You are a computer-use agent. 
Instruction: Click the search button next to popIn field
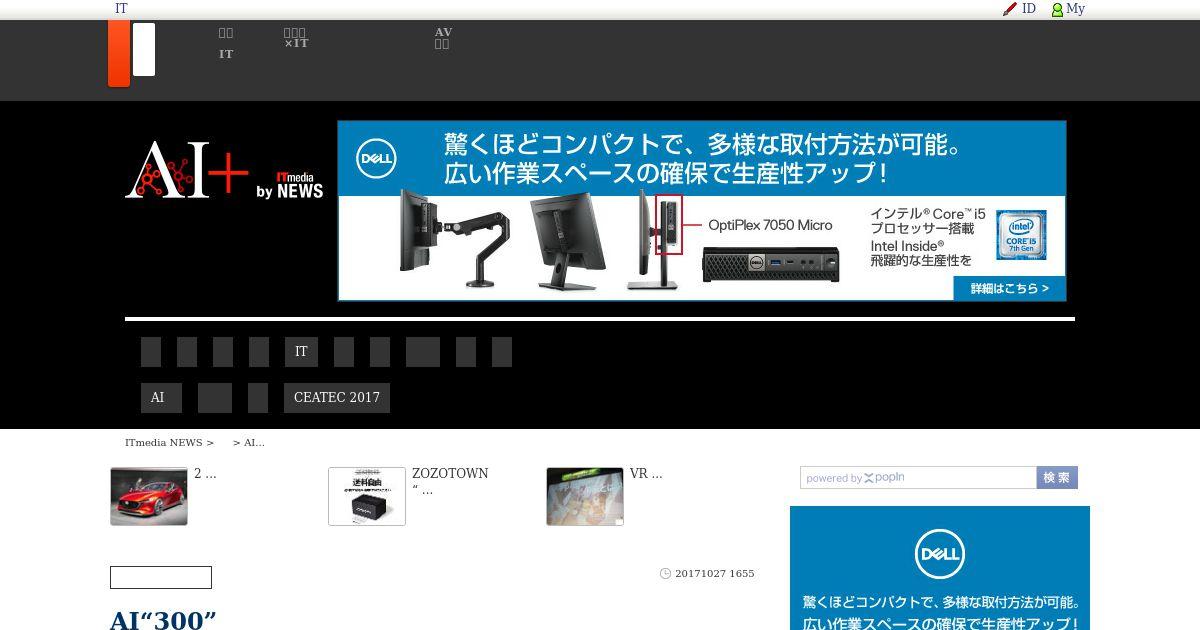pyautogui.click(x=1057, y=478)
